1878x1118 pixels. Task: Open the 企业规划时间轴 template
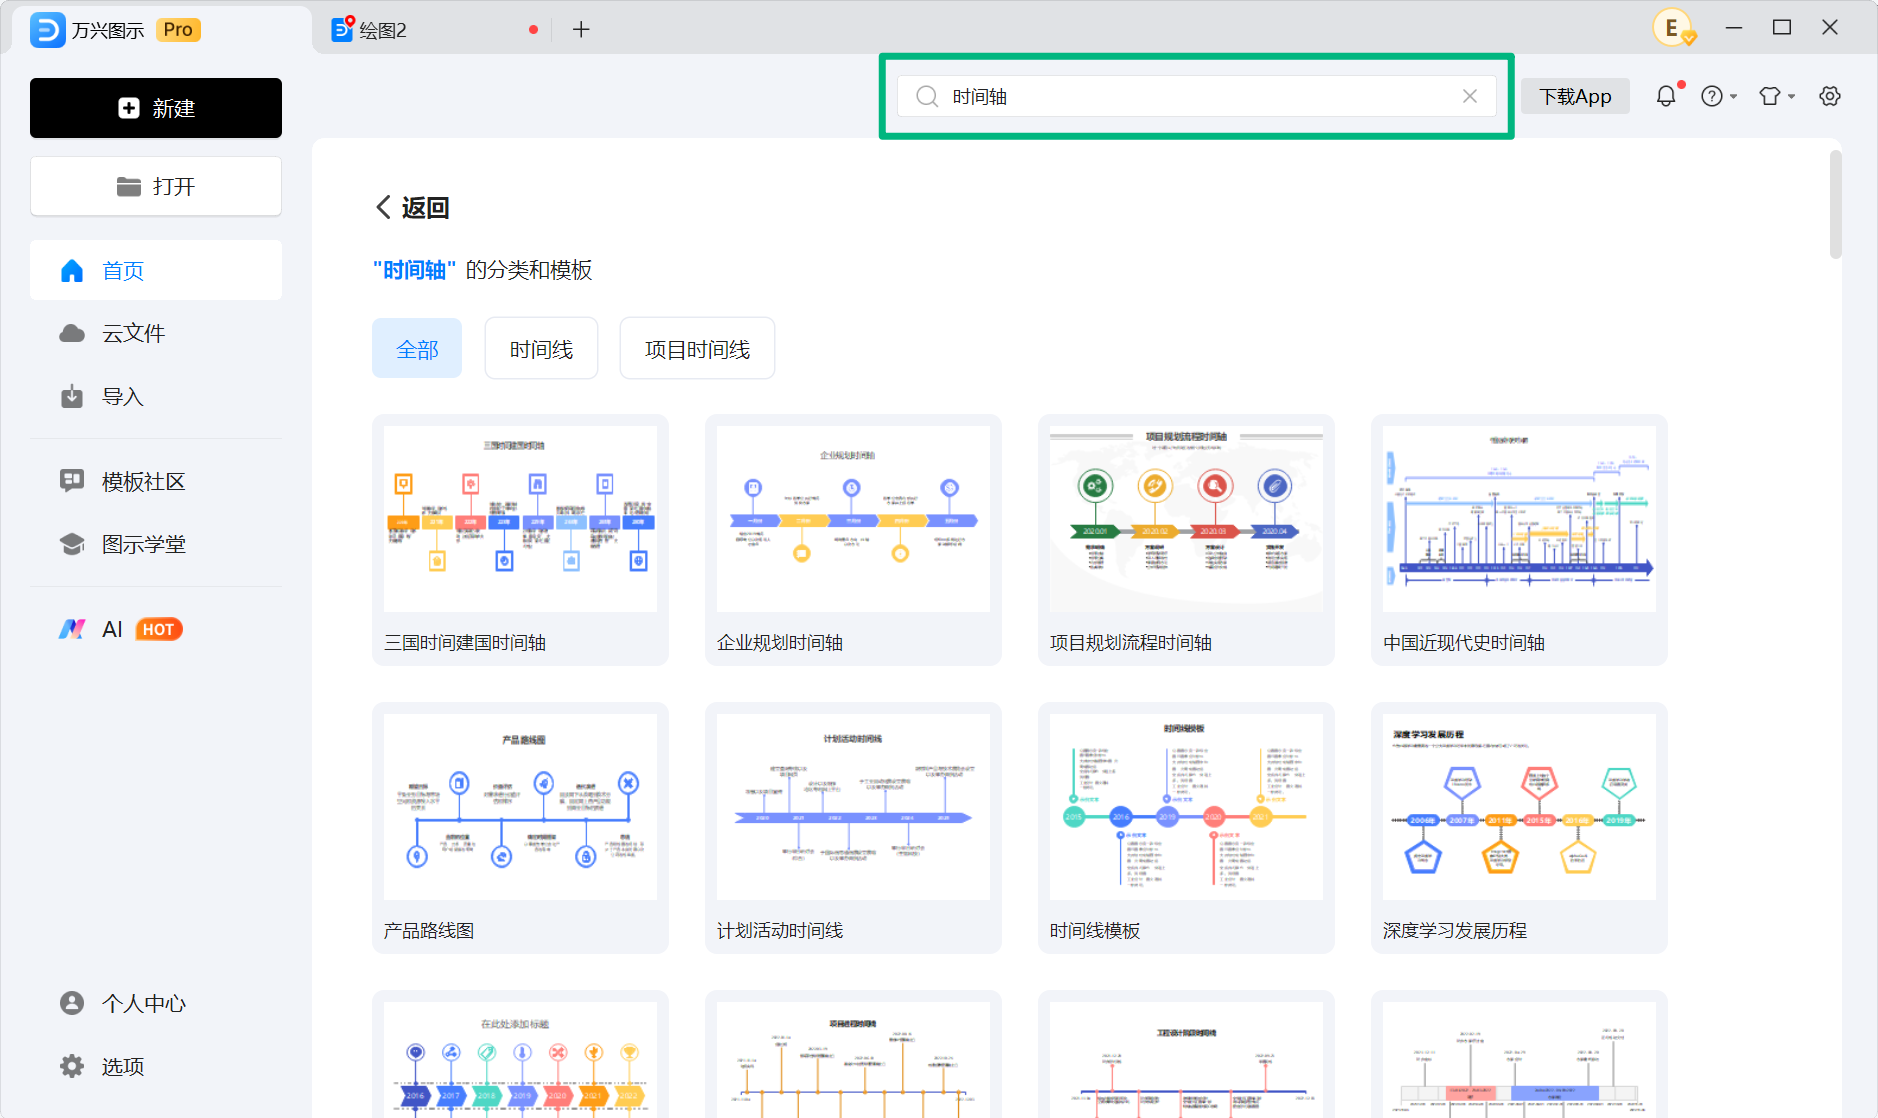point(853,540)
